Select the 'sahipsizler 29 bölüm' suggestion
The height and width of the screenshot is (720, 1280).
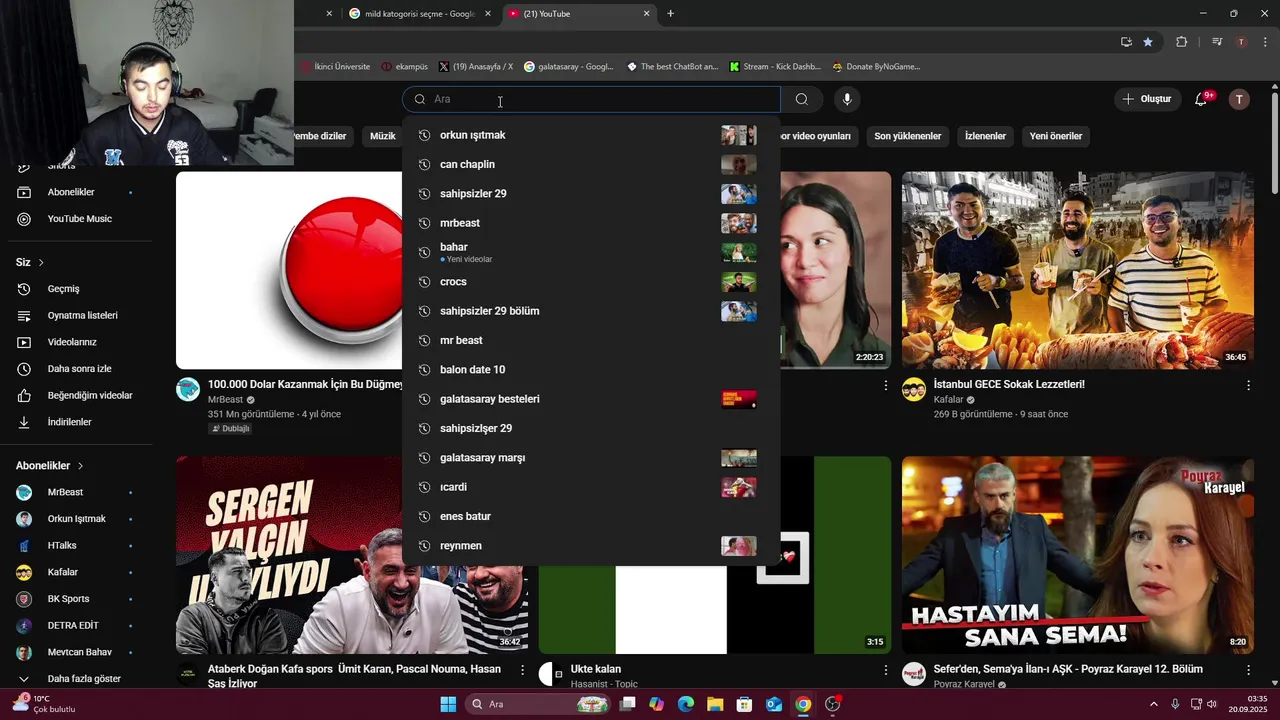pos(591,311)
